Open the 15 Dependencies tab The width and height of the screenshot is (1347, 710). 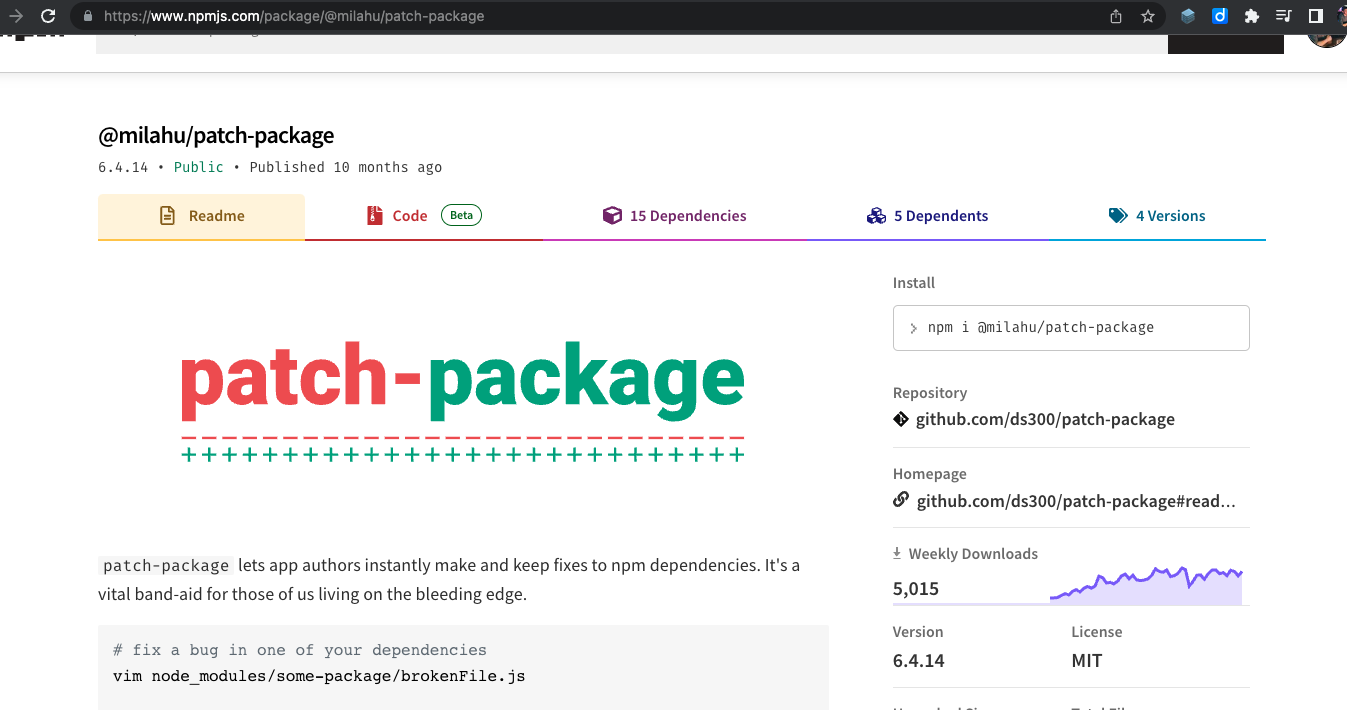click(675, 217)
